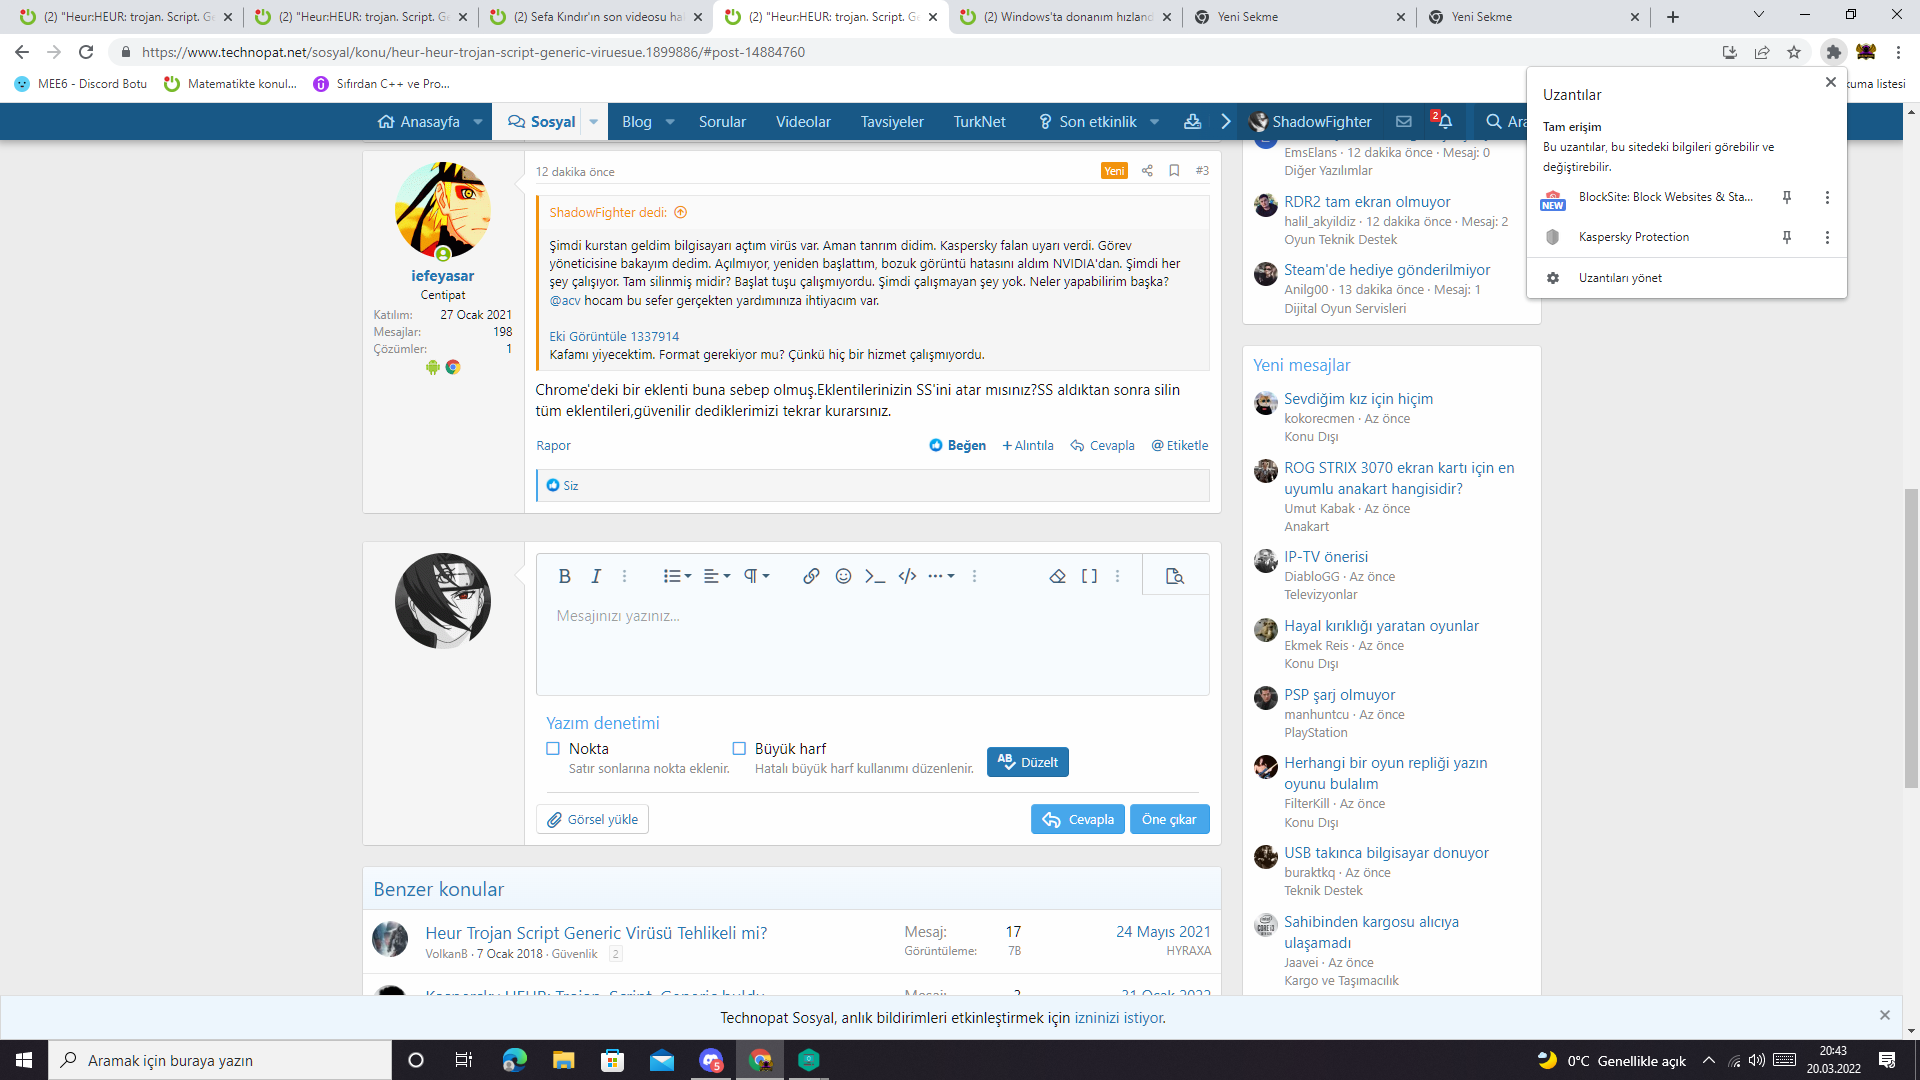Click the editor preview icon
This screenshot has height=1080, width=1920.
[1175, 576]
